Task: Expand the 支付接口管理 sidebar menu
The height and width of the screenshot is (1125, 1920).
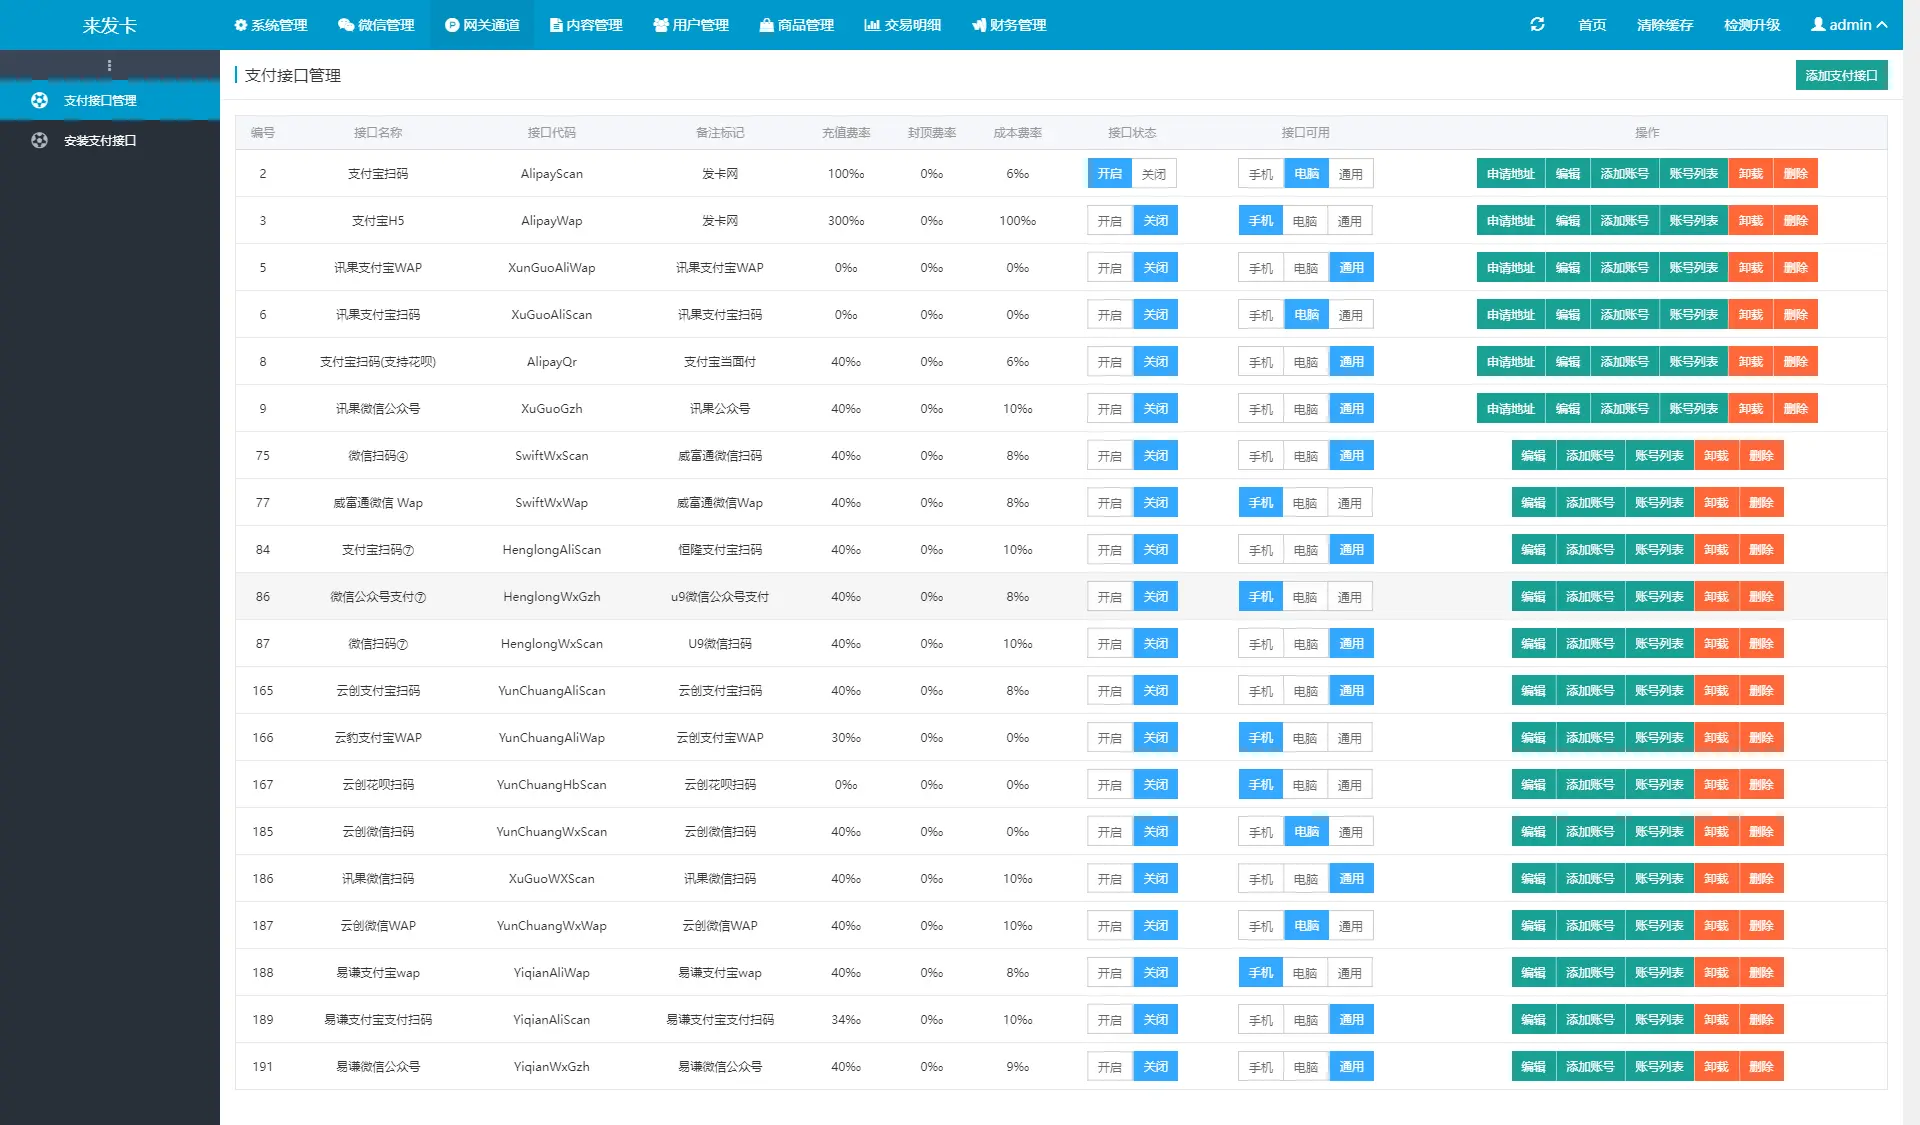Action: pyautogui.click(x=110, y=99)
